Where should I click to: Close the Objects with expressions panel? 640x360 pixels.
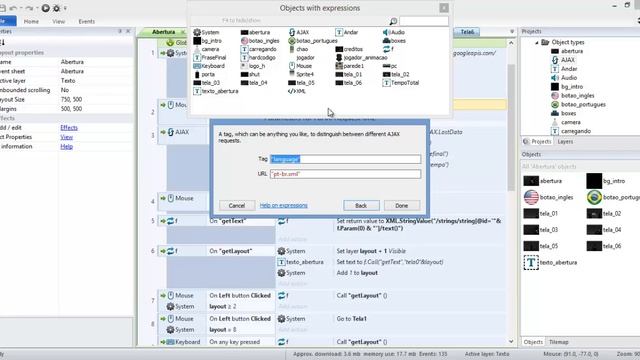pyautogui.click(x=444, y=8)
